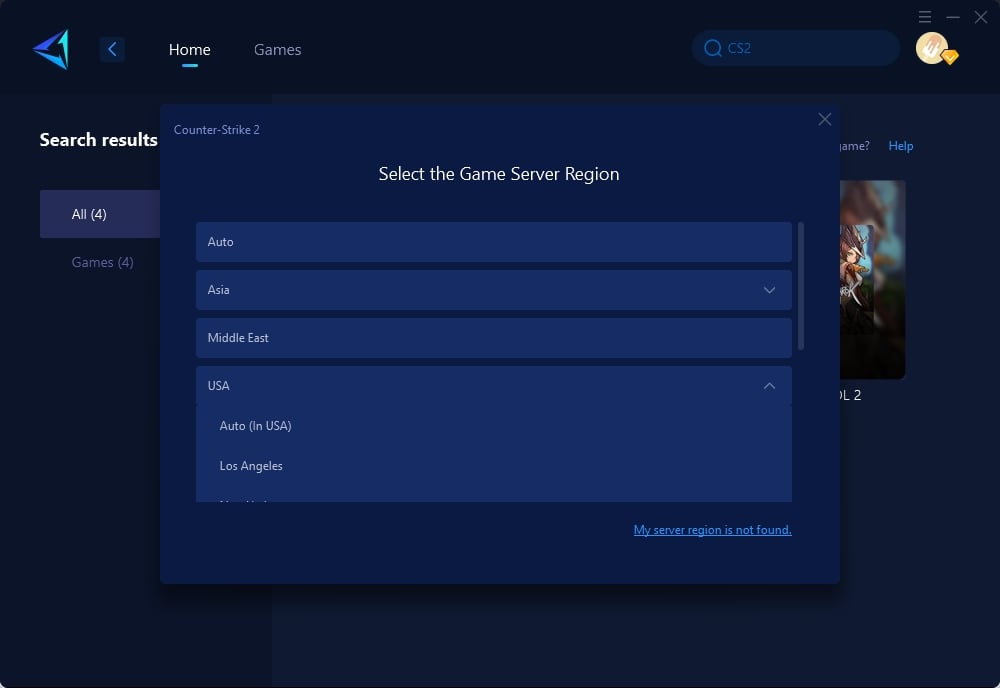Close the application window
The height and width of the screenshot is (688, 1000).
981,17
